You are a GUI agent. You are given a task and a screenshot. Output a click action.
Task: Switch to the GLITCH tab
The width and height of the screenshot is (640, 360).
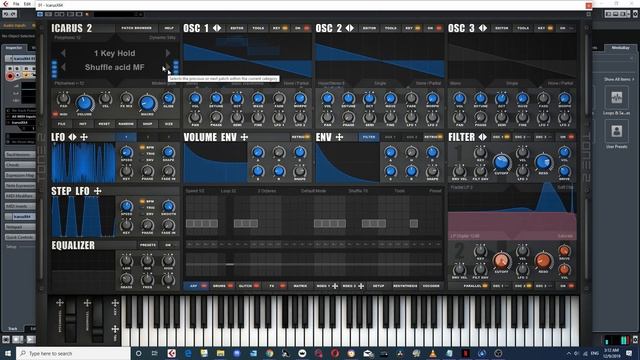249,286
